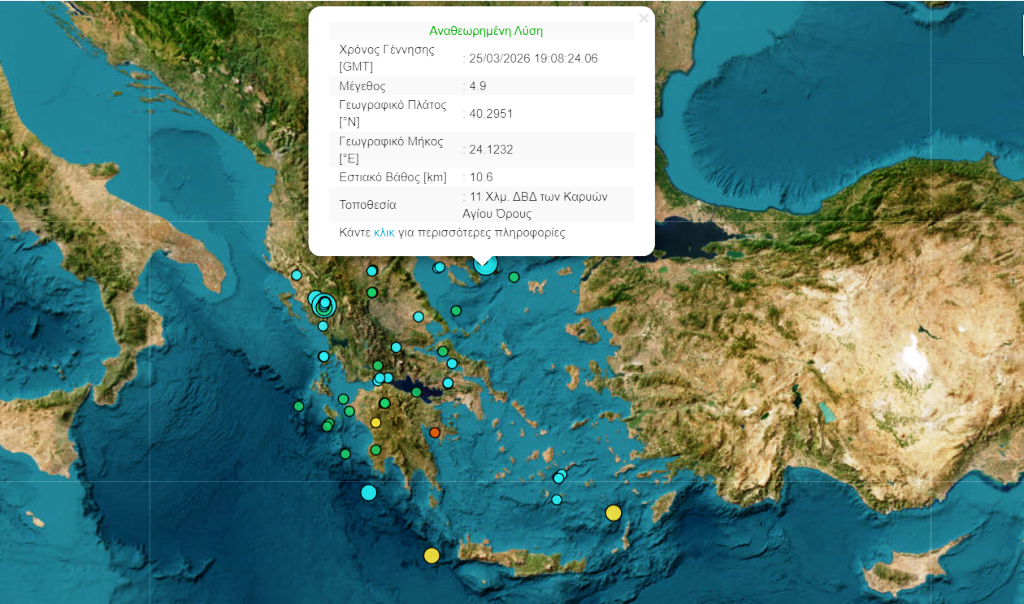Click the popup title 'Αναθεωρημένη Λύση'
1024x604 pixels.
click(x=486, y=31)
